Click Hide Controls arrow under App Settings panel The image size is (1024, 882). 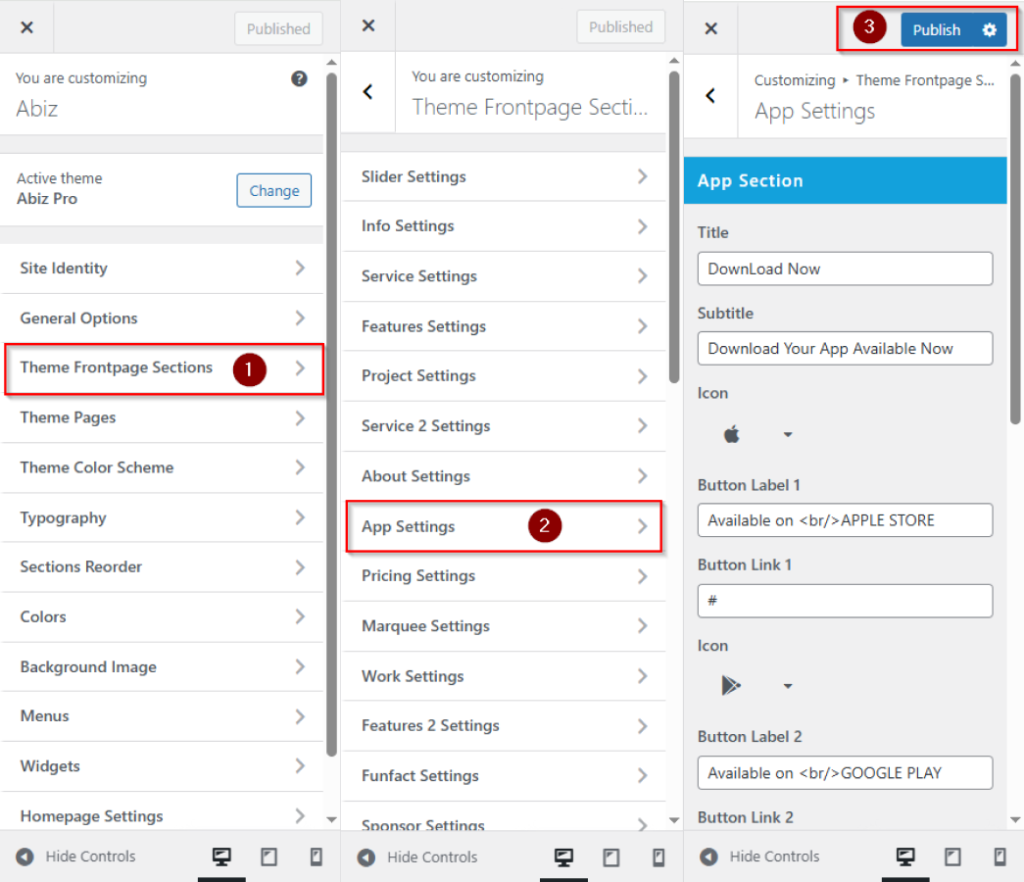[x=709, y=857]
